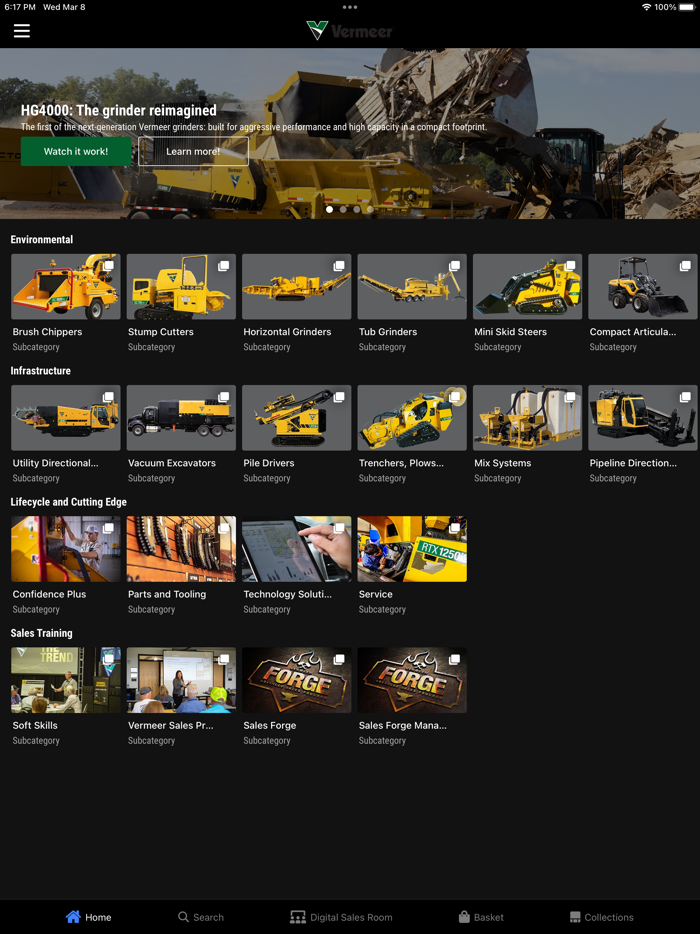Open the Pile Drivers thumbnail
The width and height of the screenshot is (700, 934).
pos(297,418)
